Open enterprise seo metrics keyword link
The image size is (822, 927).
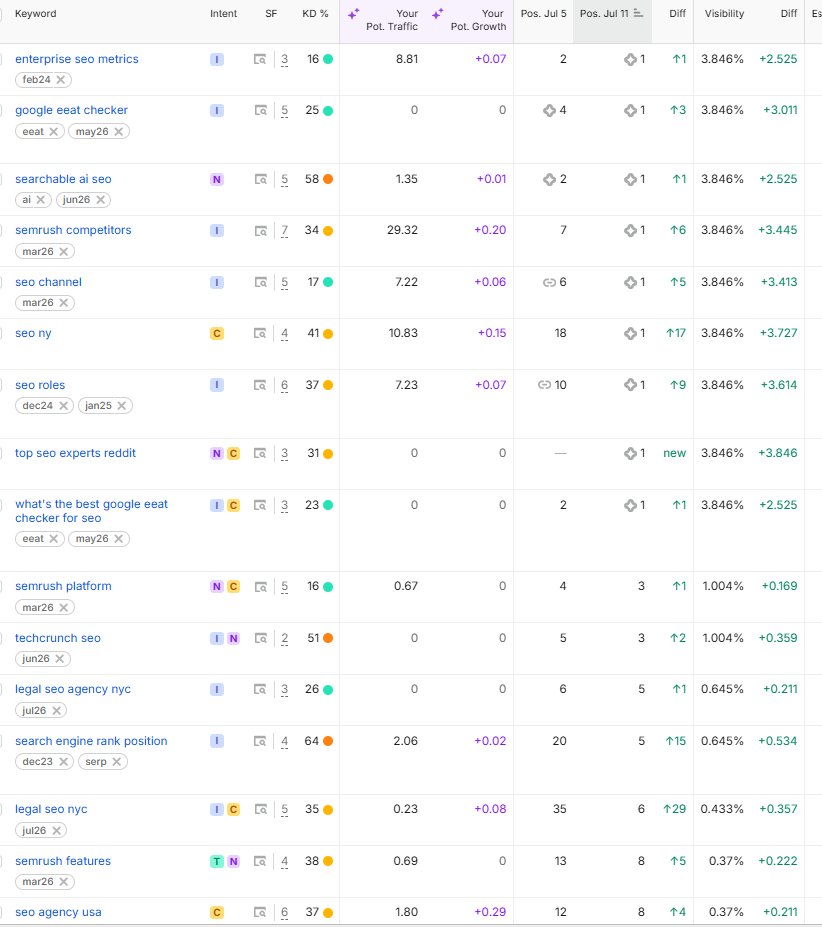coord(77,59)
